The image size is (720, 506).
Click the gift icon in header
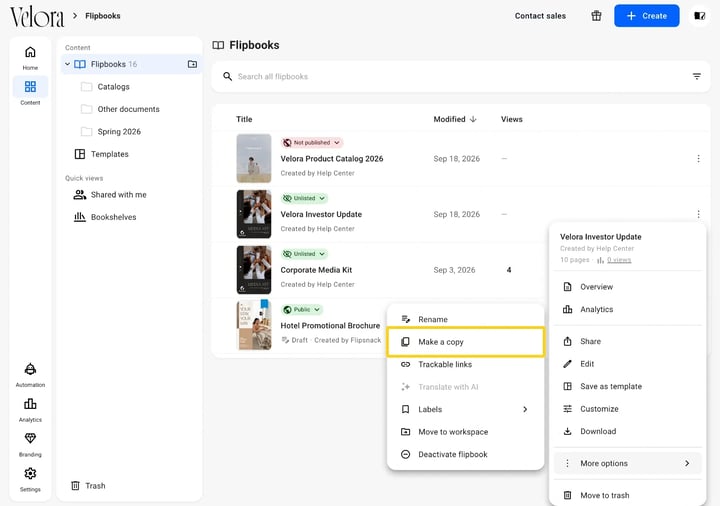[x=596, y=16]
